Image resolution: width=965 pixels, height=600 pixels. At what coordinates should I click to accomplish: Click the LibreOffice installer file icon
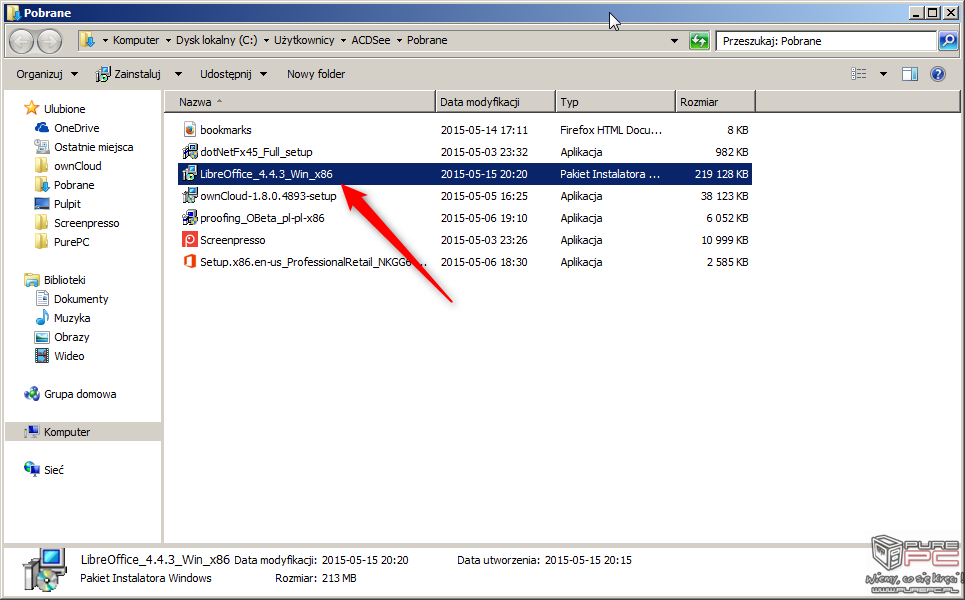pos(190,174)
